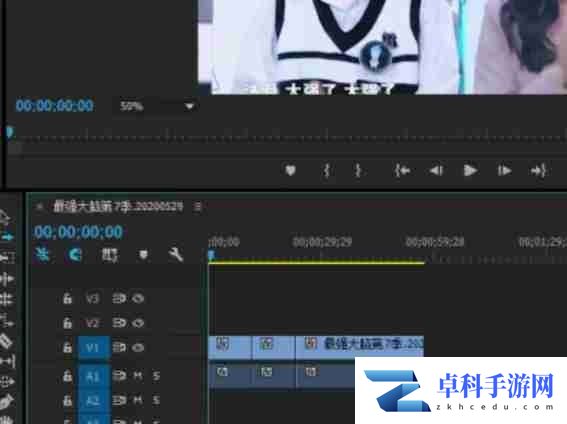
Task: Select the Slip tool
Action: coord(7,361)
